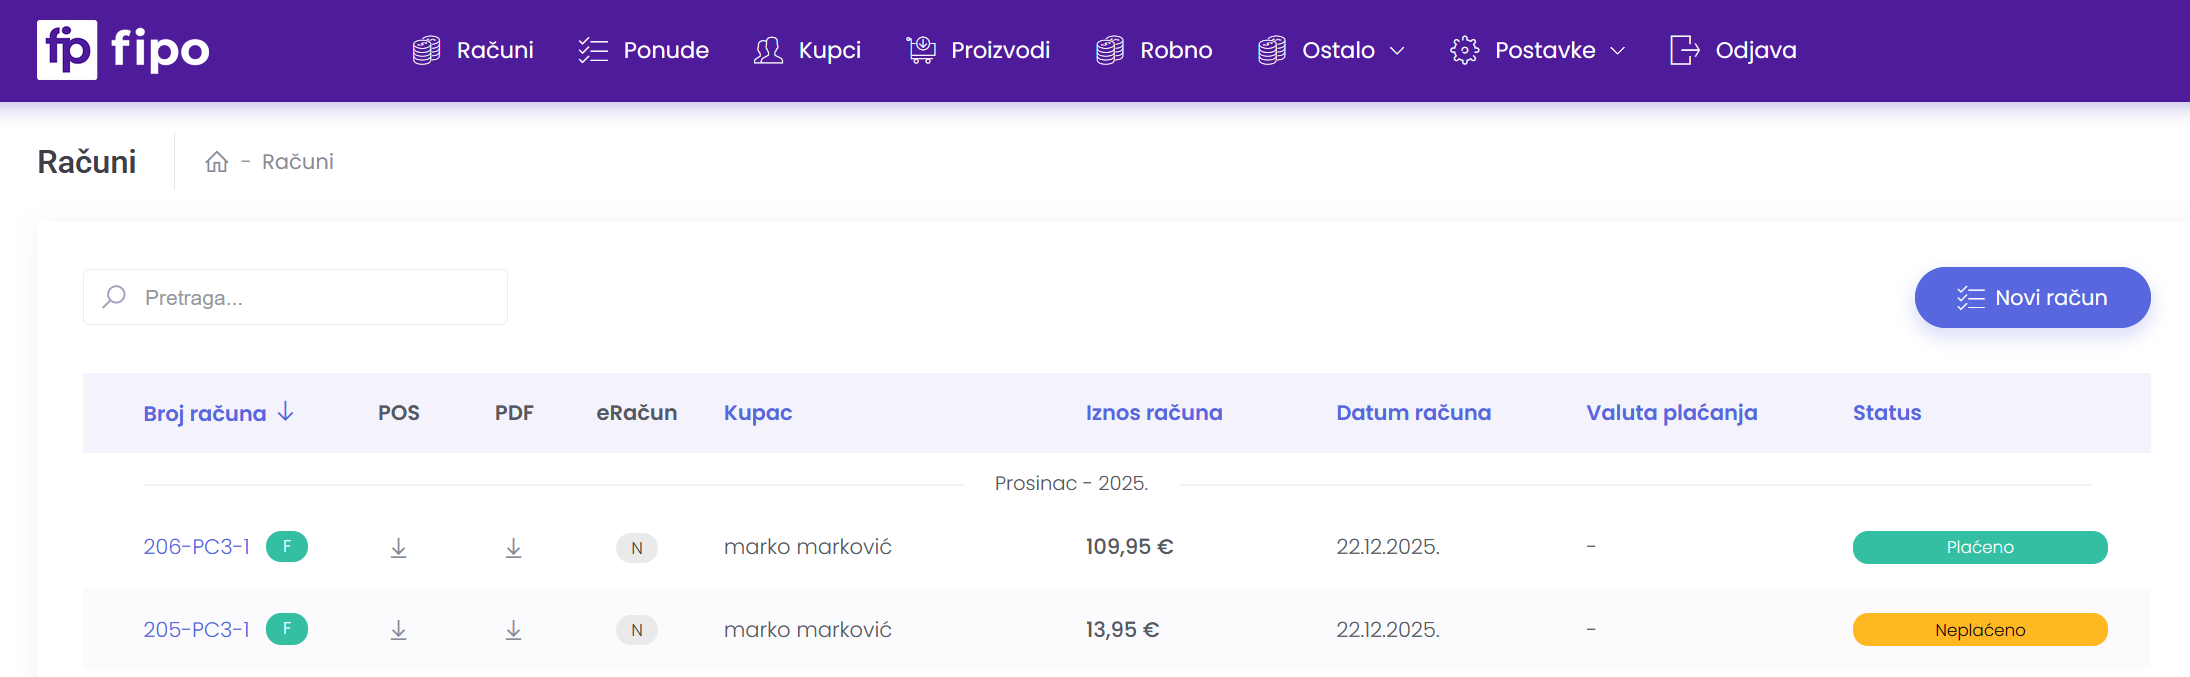
Task: Open the Proizvodi navigation item
Action: (x=978, y=50)
